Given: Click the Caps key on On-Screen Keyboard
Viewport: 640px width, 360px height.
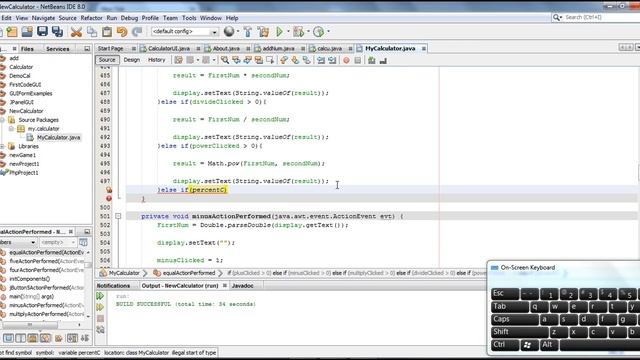Looking at the screenshot, I should point(515,319).
